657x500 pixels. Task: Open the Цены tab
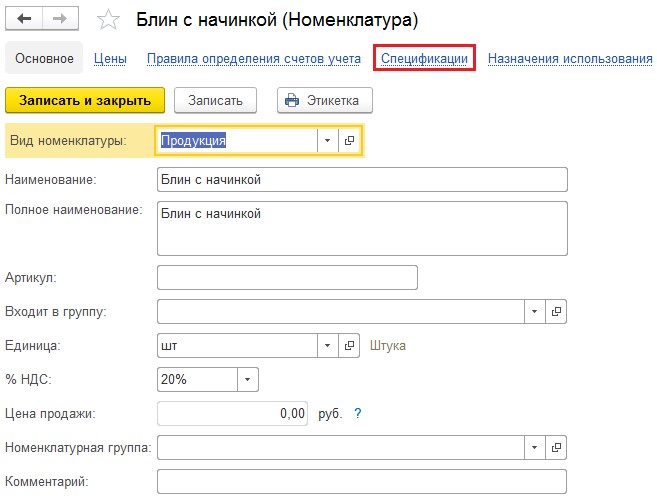pyautogui.click(x=110, y=59)
